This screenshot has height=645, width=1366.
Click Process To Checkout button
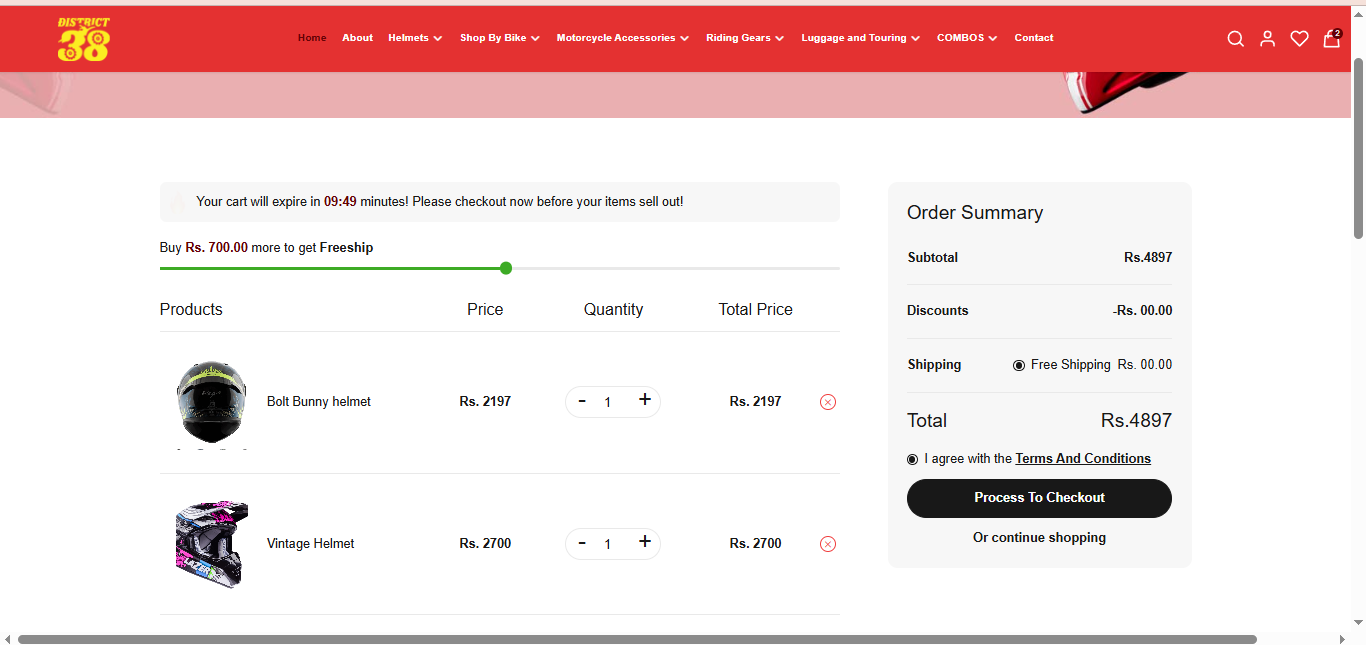tap(1039, 498)
